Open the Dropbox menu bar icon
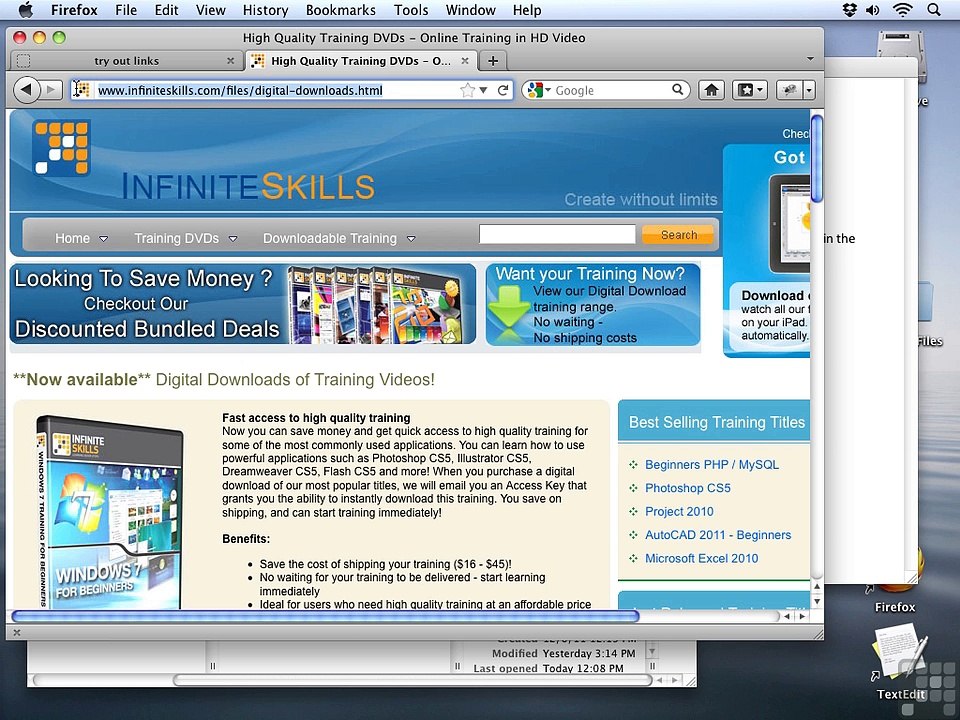This screenshot has height=720, width=960. [x=849, y=10]
